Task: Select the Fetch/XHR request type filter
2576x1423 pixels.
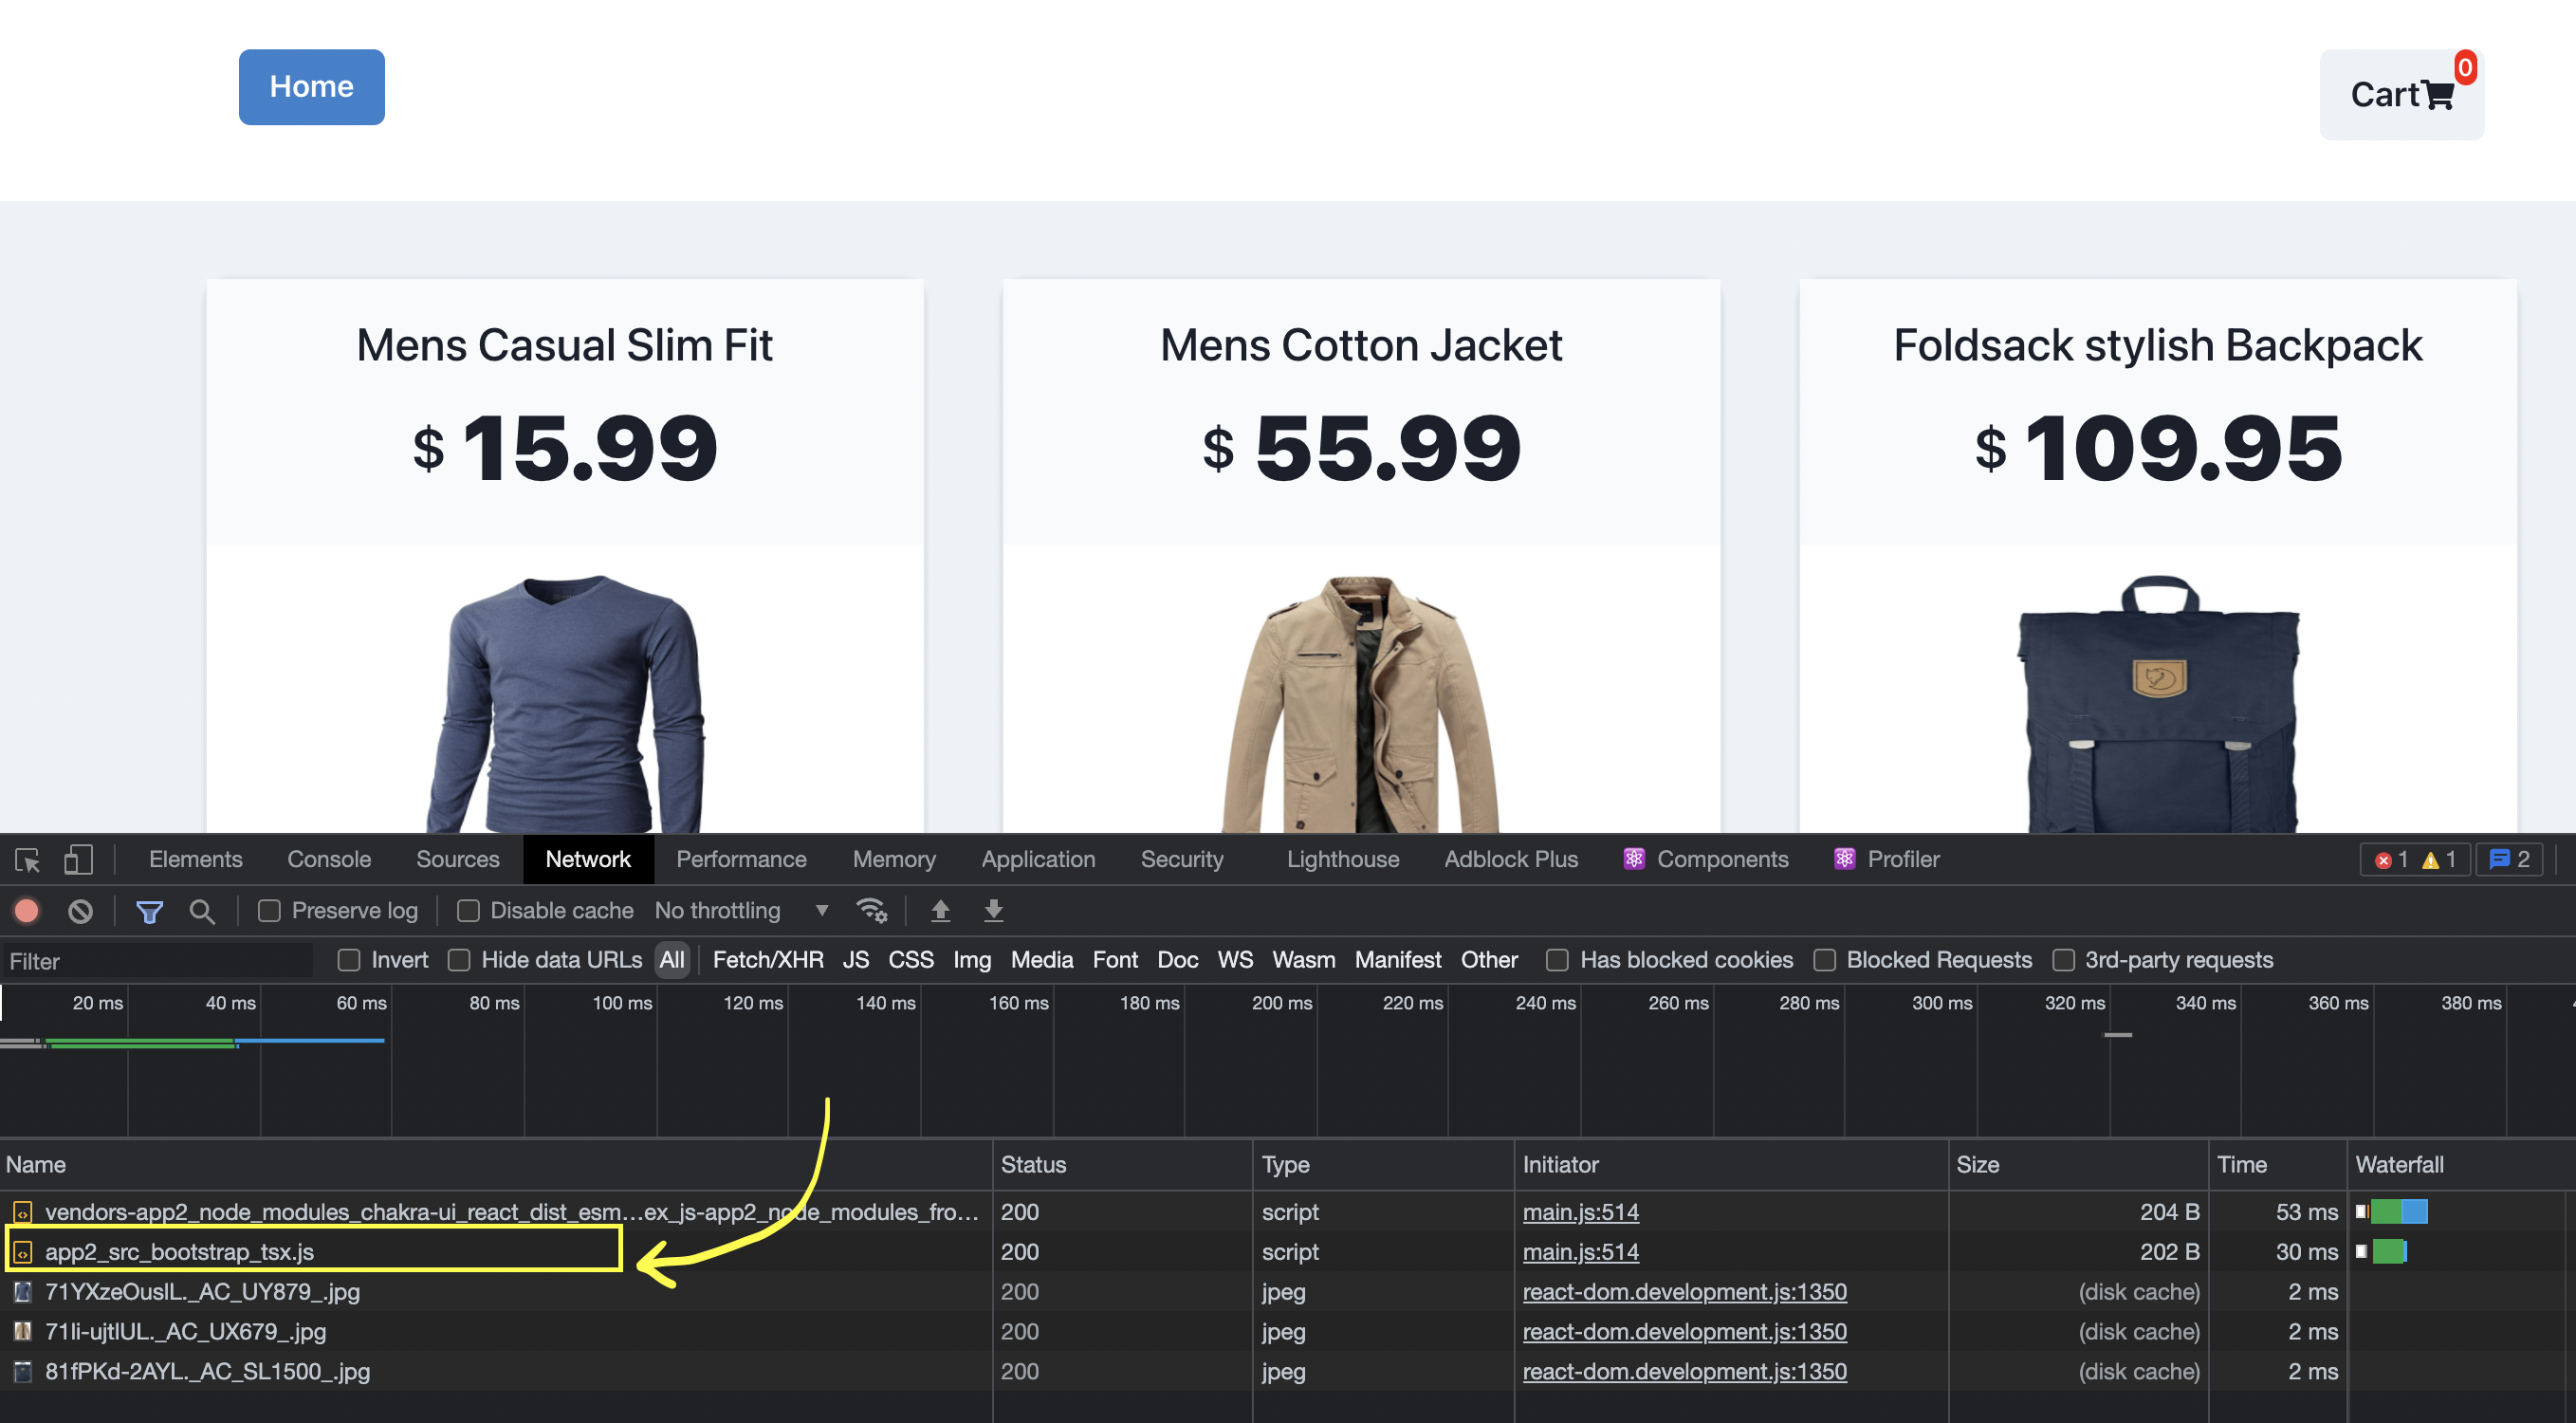Action: point(768,960)
